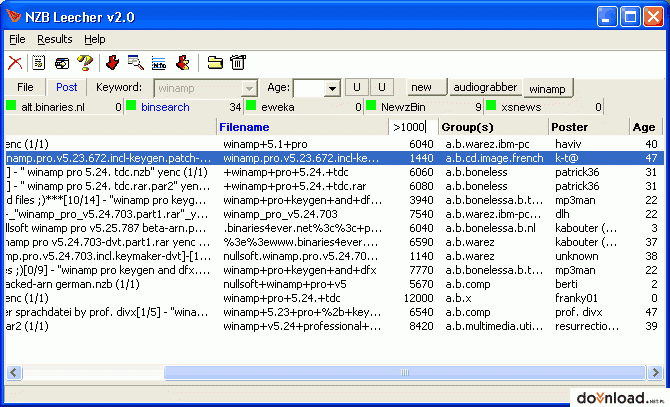Click the red arrow with star icon
The width and height of the screenshot is (670, 407).
click(x=183, y=63)
